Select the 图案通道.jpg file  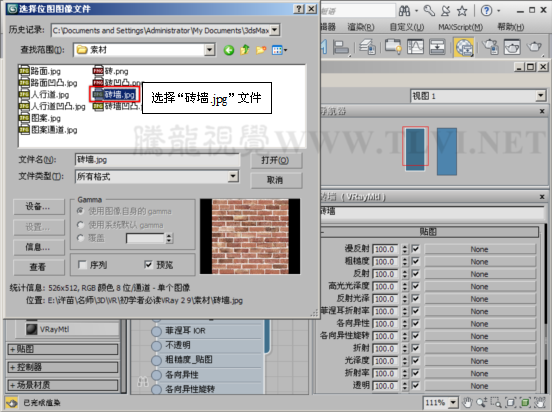click(x=48, y=130)
